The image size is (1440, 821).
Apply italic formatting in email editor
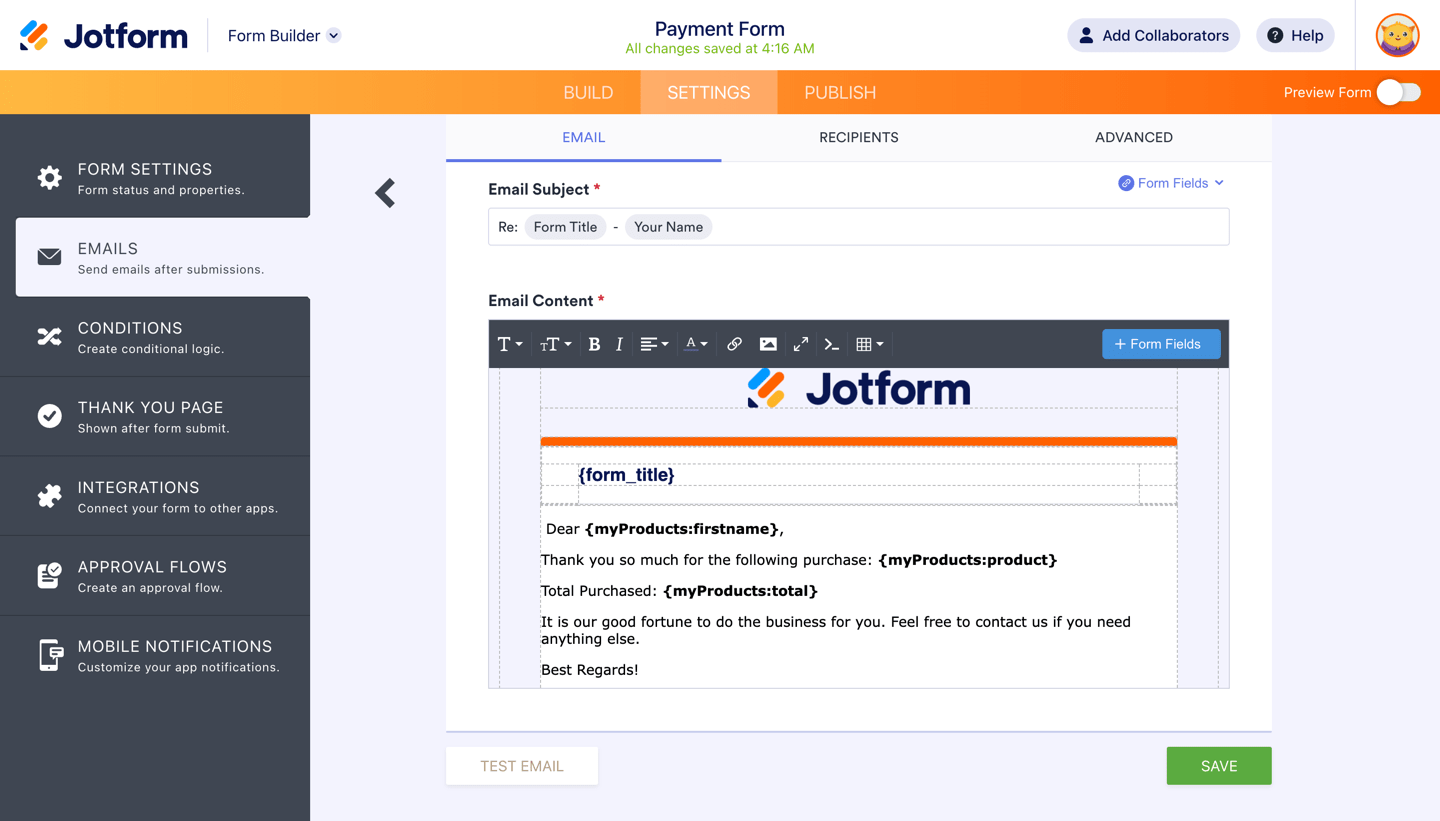tap(619, 344)
